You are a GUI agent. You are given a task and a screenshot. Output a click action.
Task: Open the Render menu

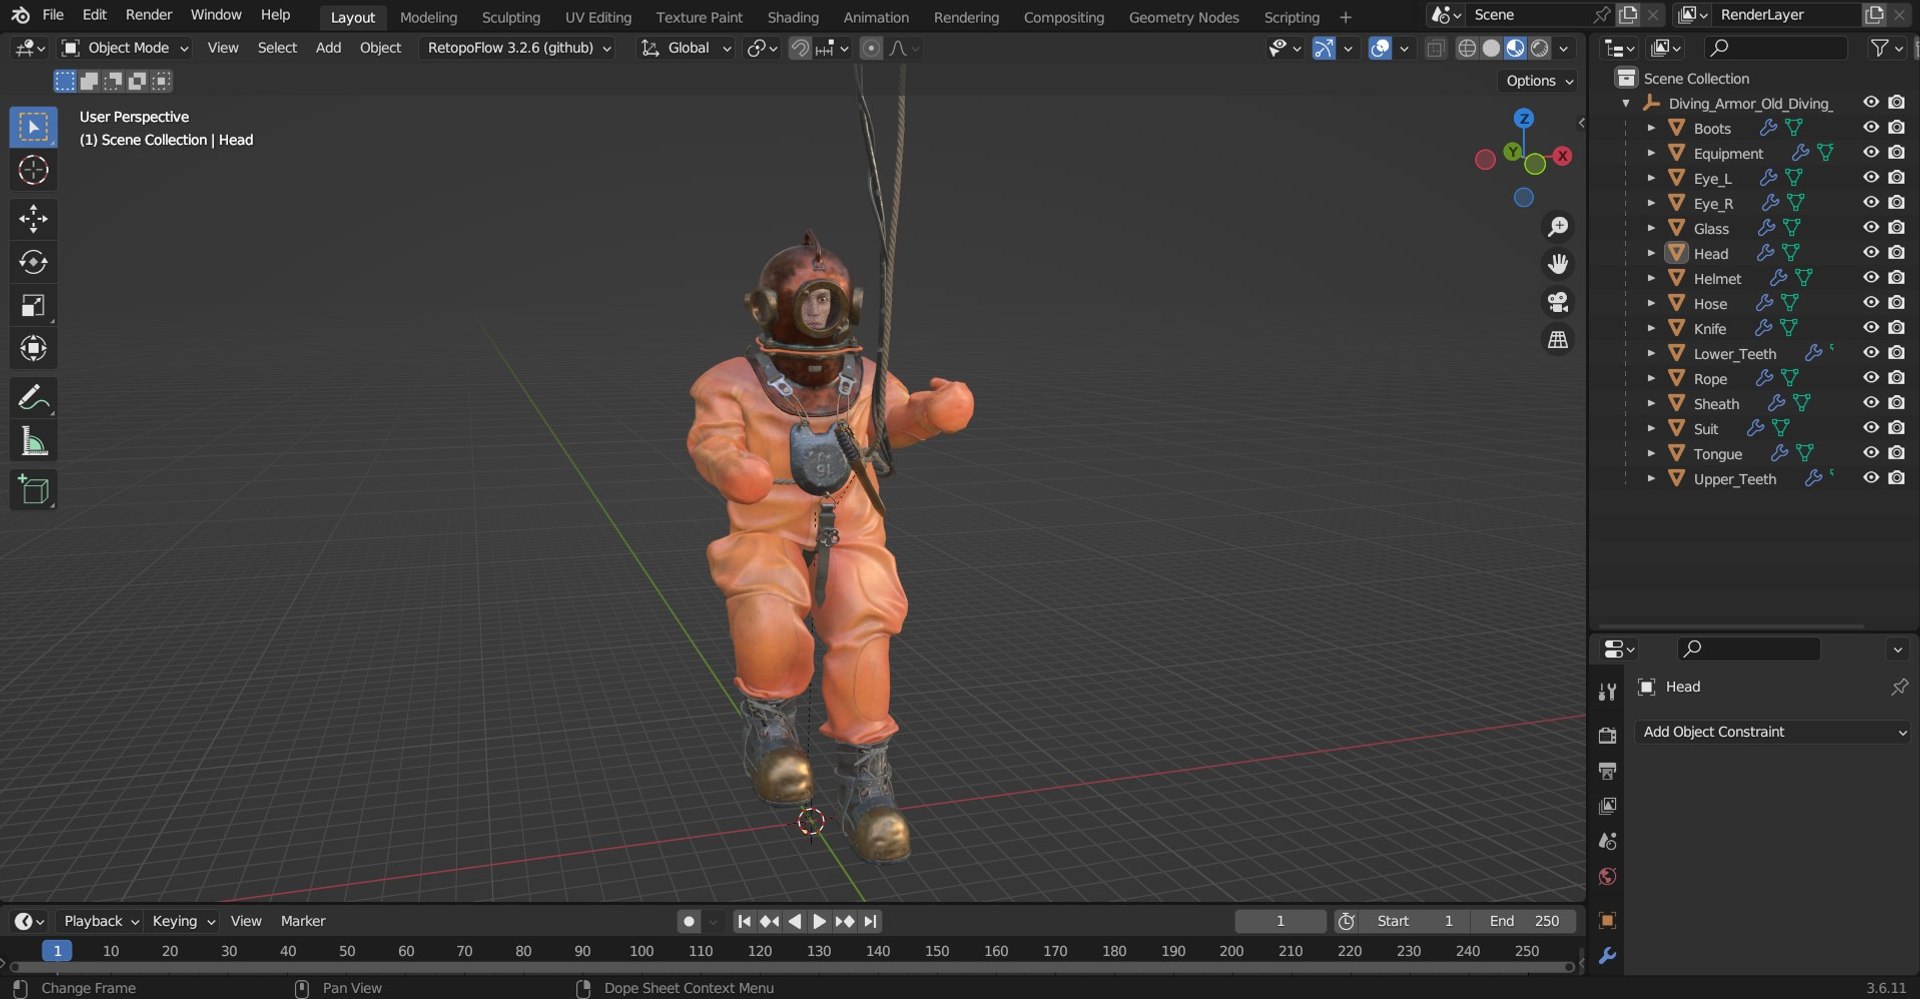click(149, 15)
